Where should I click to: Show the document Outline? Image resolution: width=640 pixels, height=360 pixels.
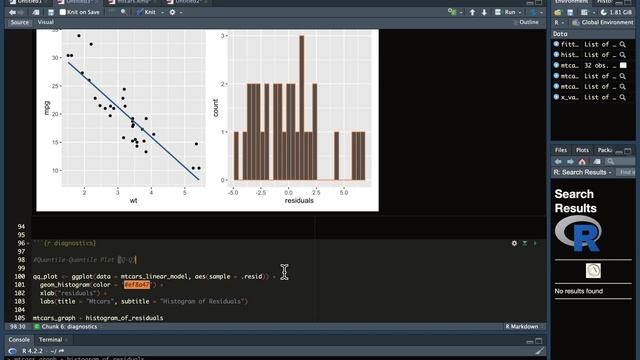point(527,22)
